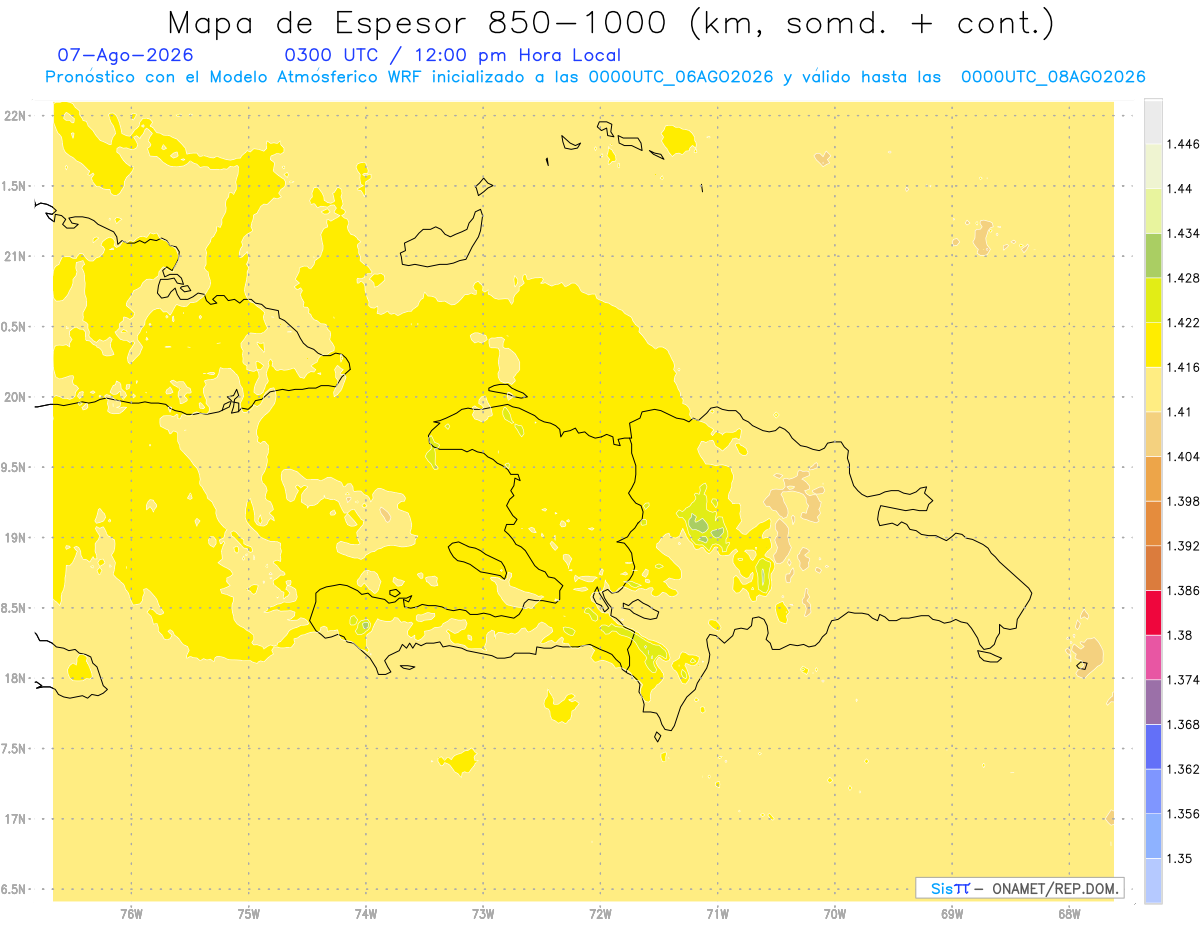Screen dimensions: 1200x927
Task: Select the red color bar swatch above 1.38
Action: (1153, 612)
